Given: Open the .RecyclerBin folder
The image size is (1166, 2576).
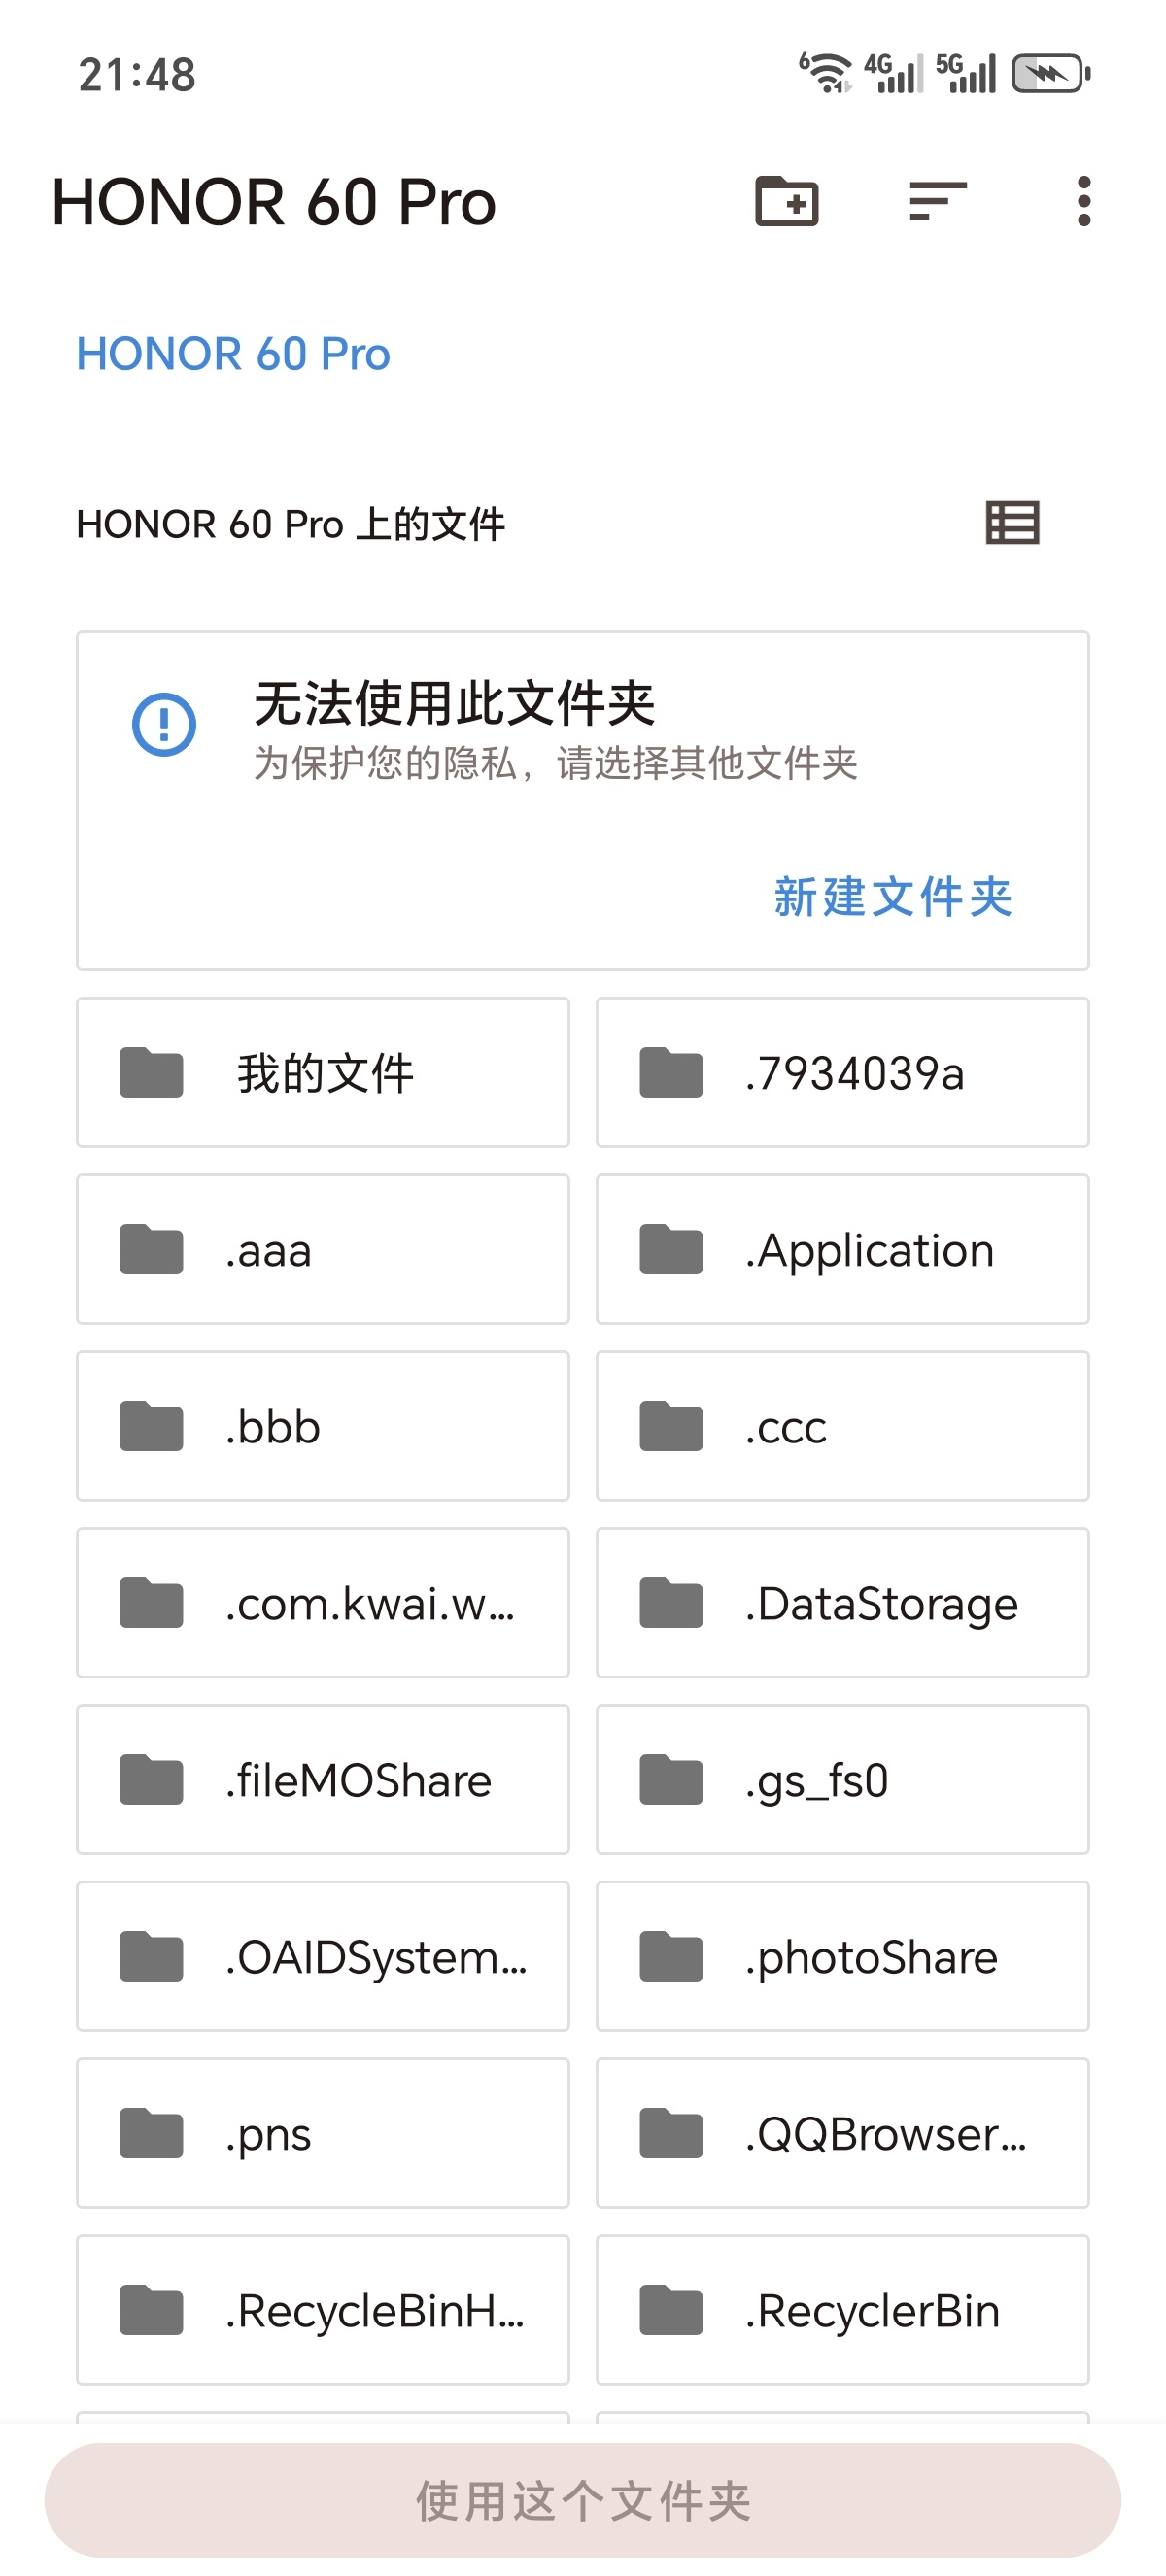Looking at the screenshot, I should click(842, 2310).
